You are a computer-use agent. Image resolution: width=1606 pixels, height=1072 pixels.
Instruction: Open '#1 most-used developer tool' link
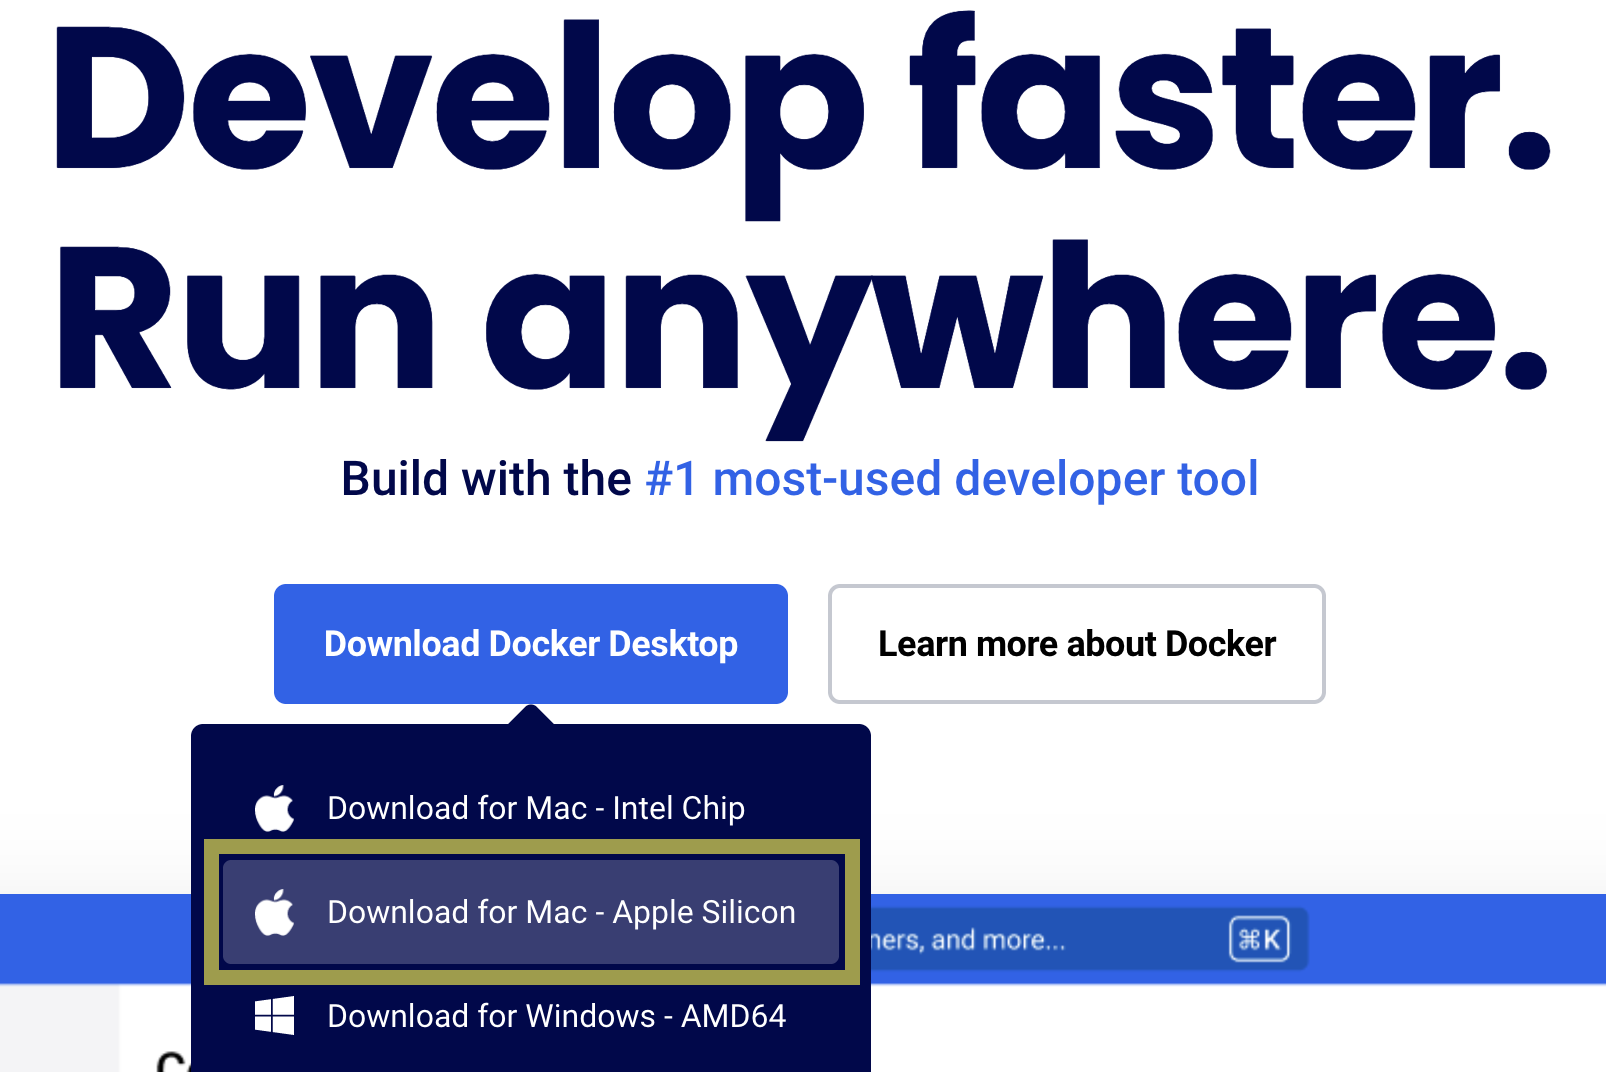click(x=952, y=479)
